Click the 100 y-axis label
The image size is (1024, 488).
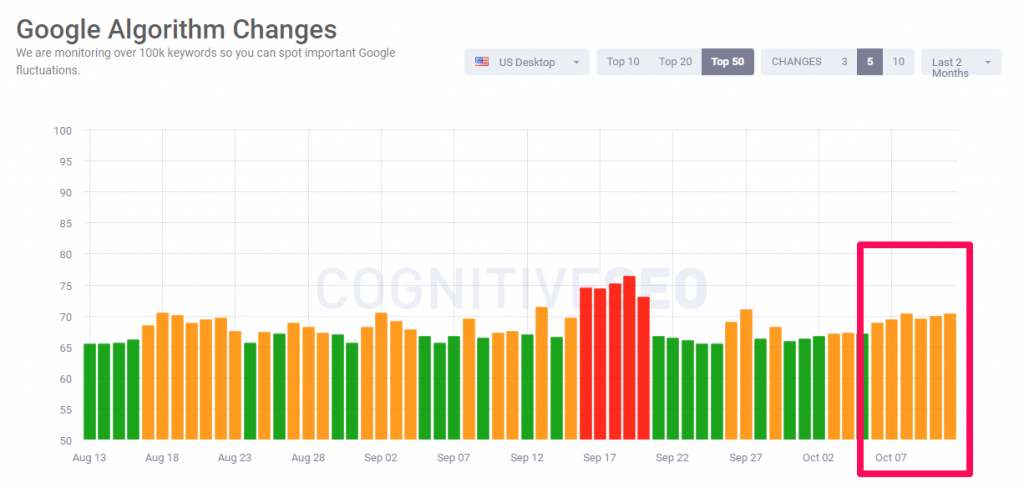[x=63, y=131]
